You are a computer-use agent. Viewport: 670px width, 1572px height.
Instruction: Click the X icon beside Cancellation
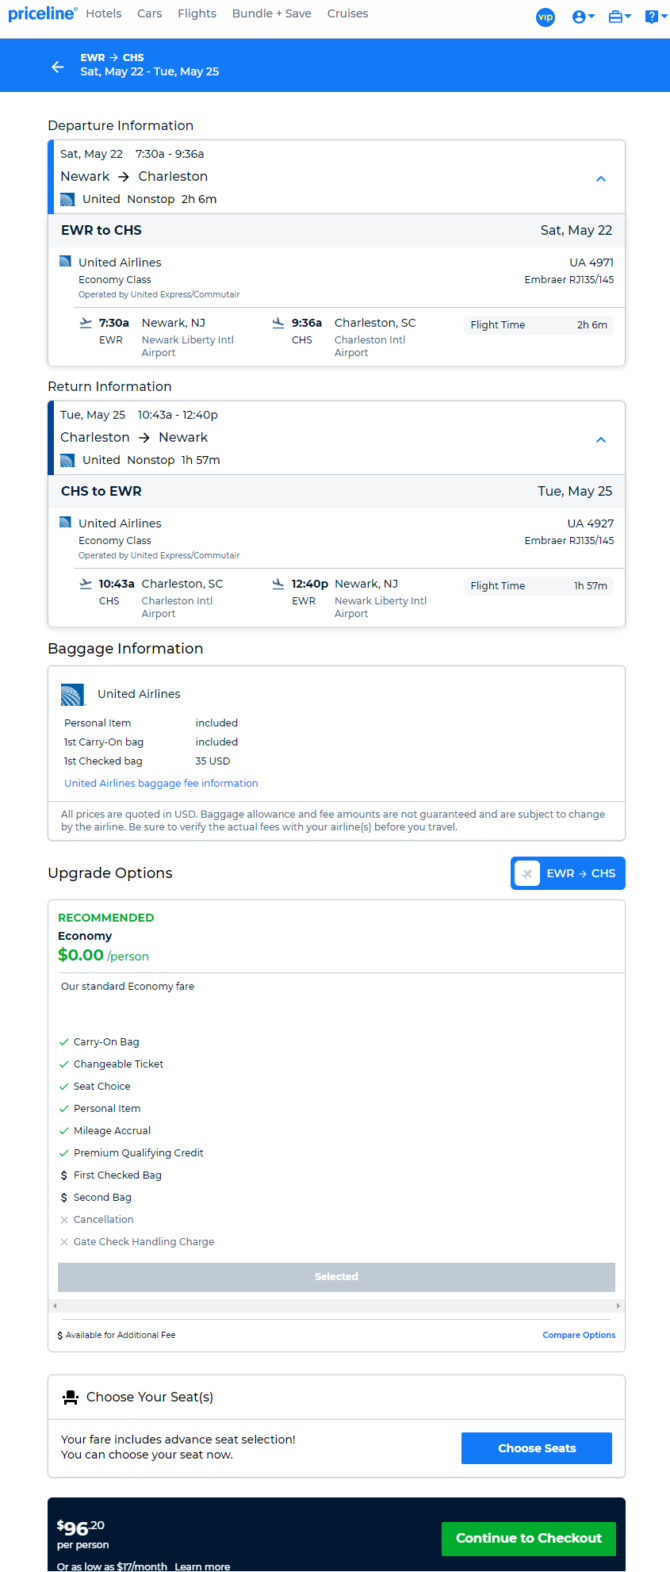coord(64,1220)
